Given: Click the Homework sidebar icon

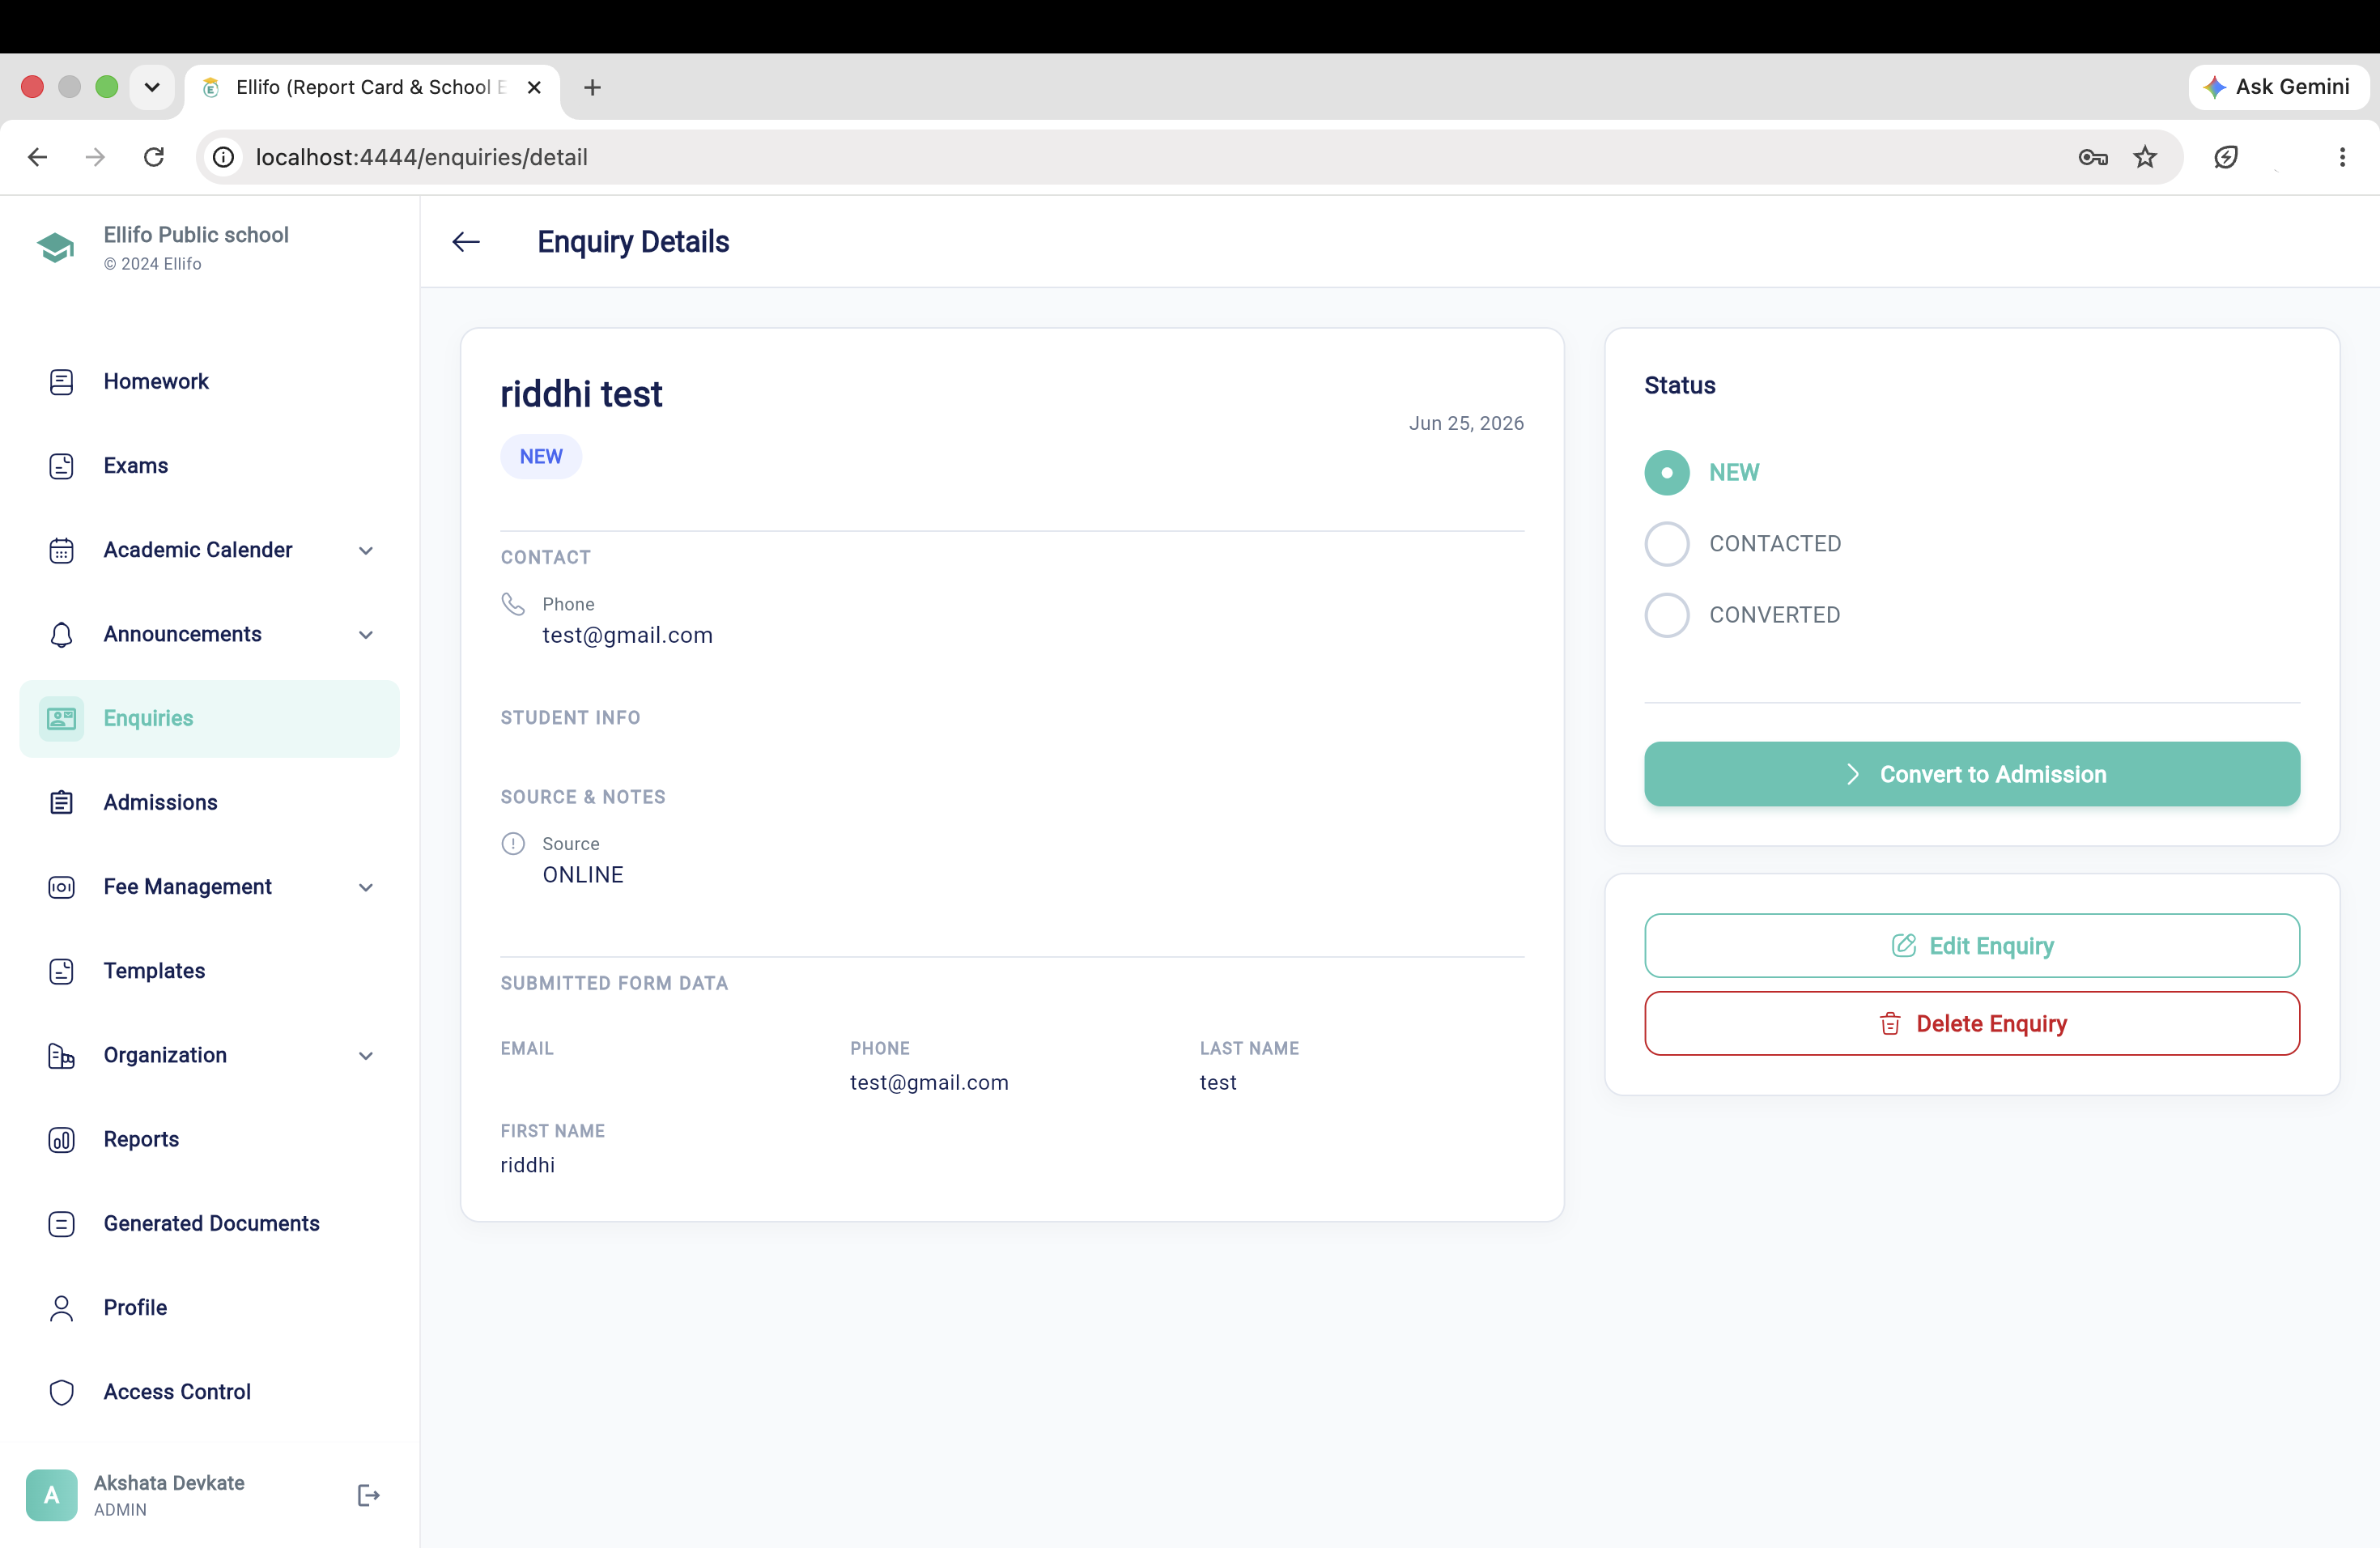Looking at the screenshot, I should pyautogui.click(x=61, y=382).
